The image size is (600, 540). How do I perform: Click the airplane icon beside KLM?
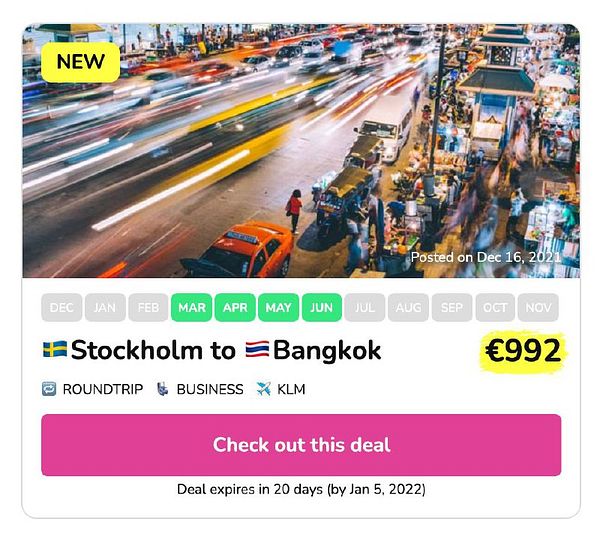click(263, 389)
